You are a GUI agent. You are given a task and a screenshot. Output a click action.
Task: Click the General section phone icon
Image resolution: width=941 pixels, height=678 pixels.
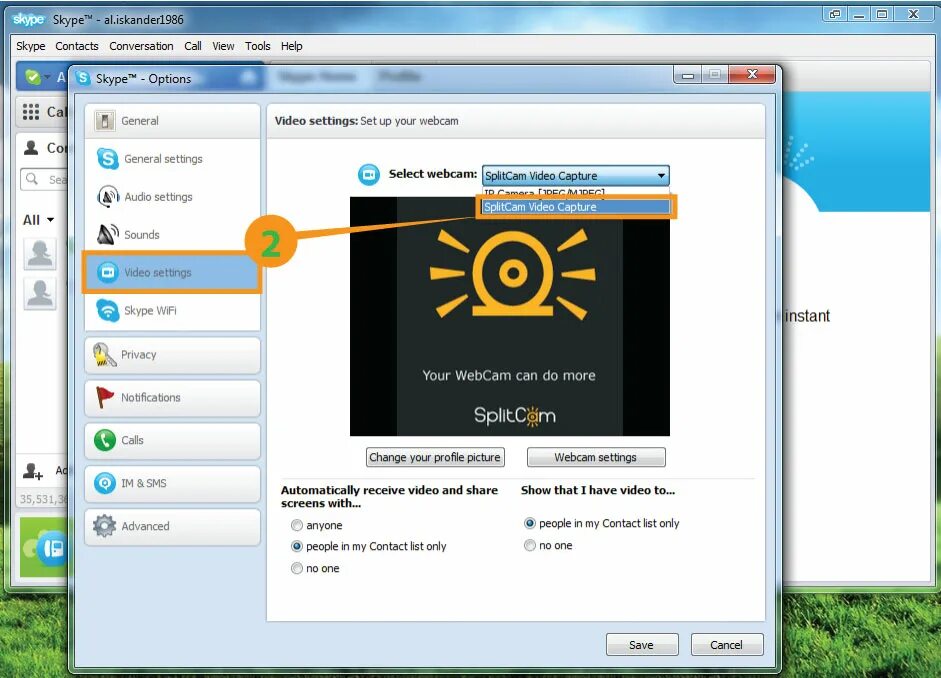coord(104,121)
